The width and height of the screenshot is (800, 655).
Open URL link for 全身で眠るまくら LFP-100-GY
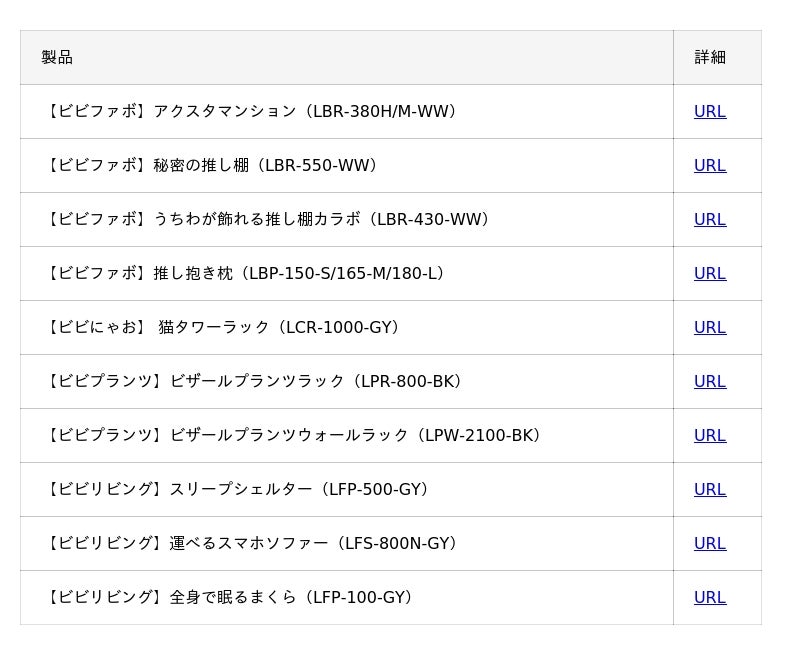pos(710,598)
